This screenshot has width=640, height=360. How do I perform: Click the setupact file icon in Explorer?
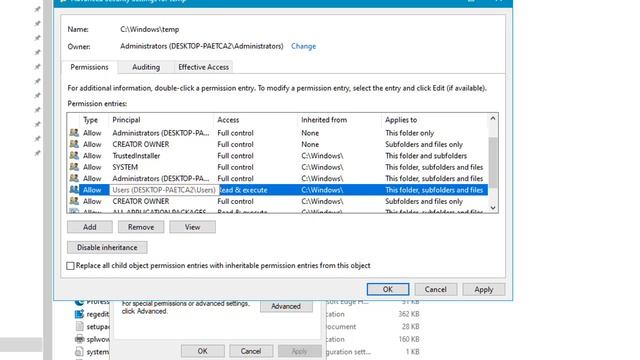pyautogui.click(x=79, y=327)
